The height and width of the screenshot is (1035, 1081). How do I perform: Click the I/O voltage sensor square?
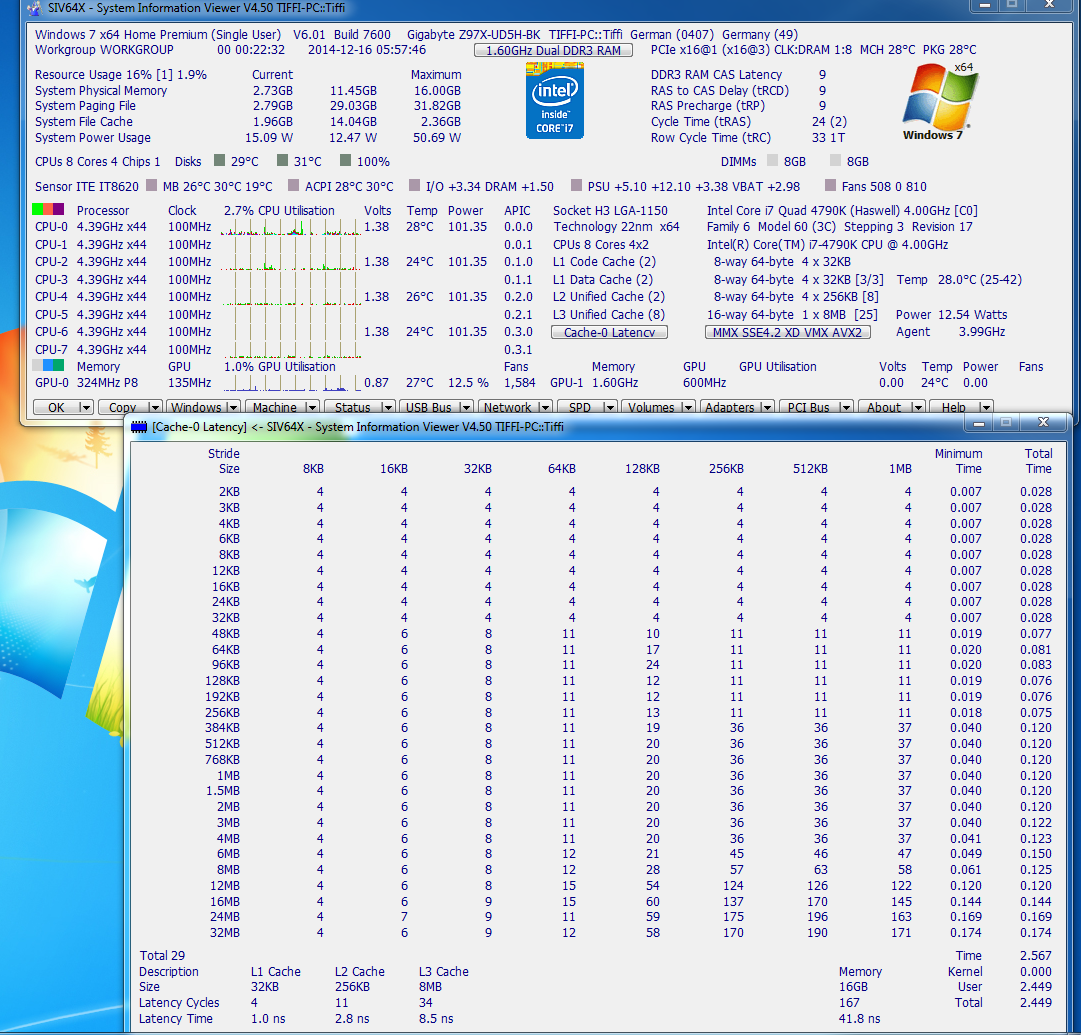click(414, 185)
